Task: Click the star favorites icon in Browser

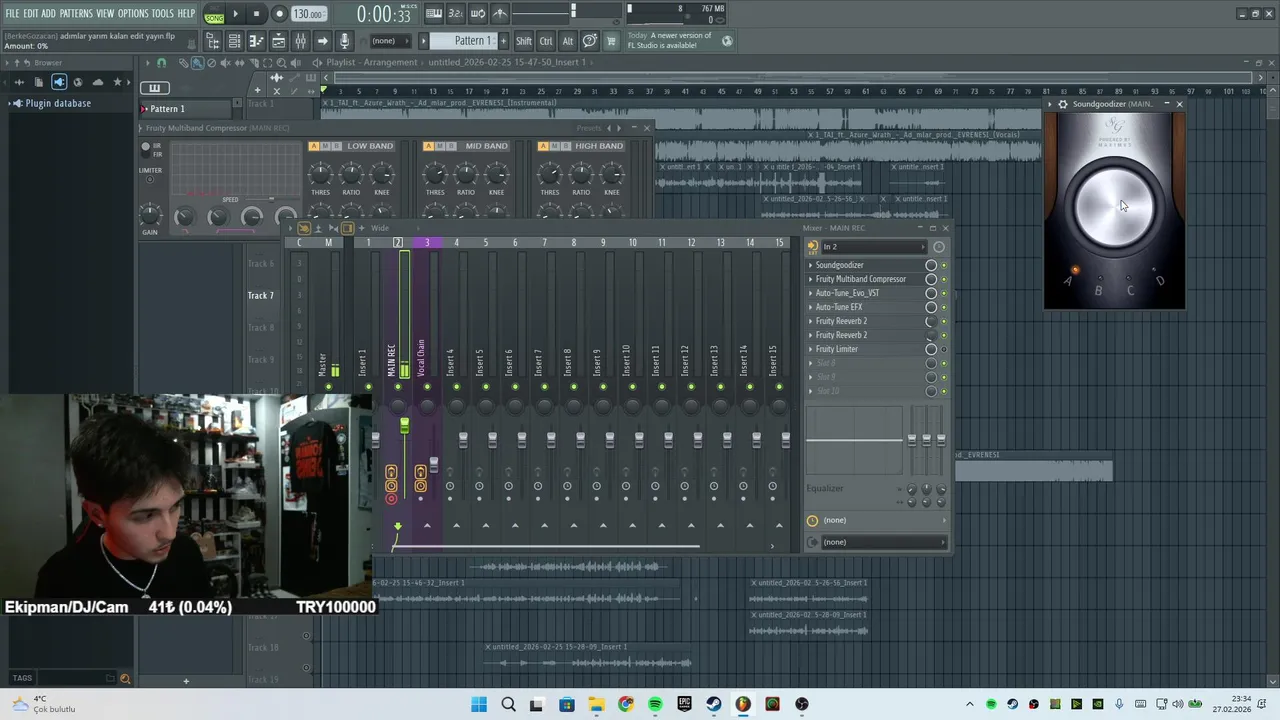Action: tap(117, 82)
